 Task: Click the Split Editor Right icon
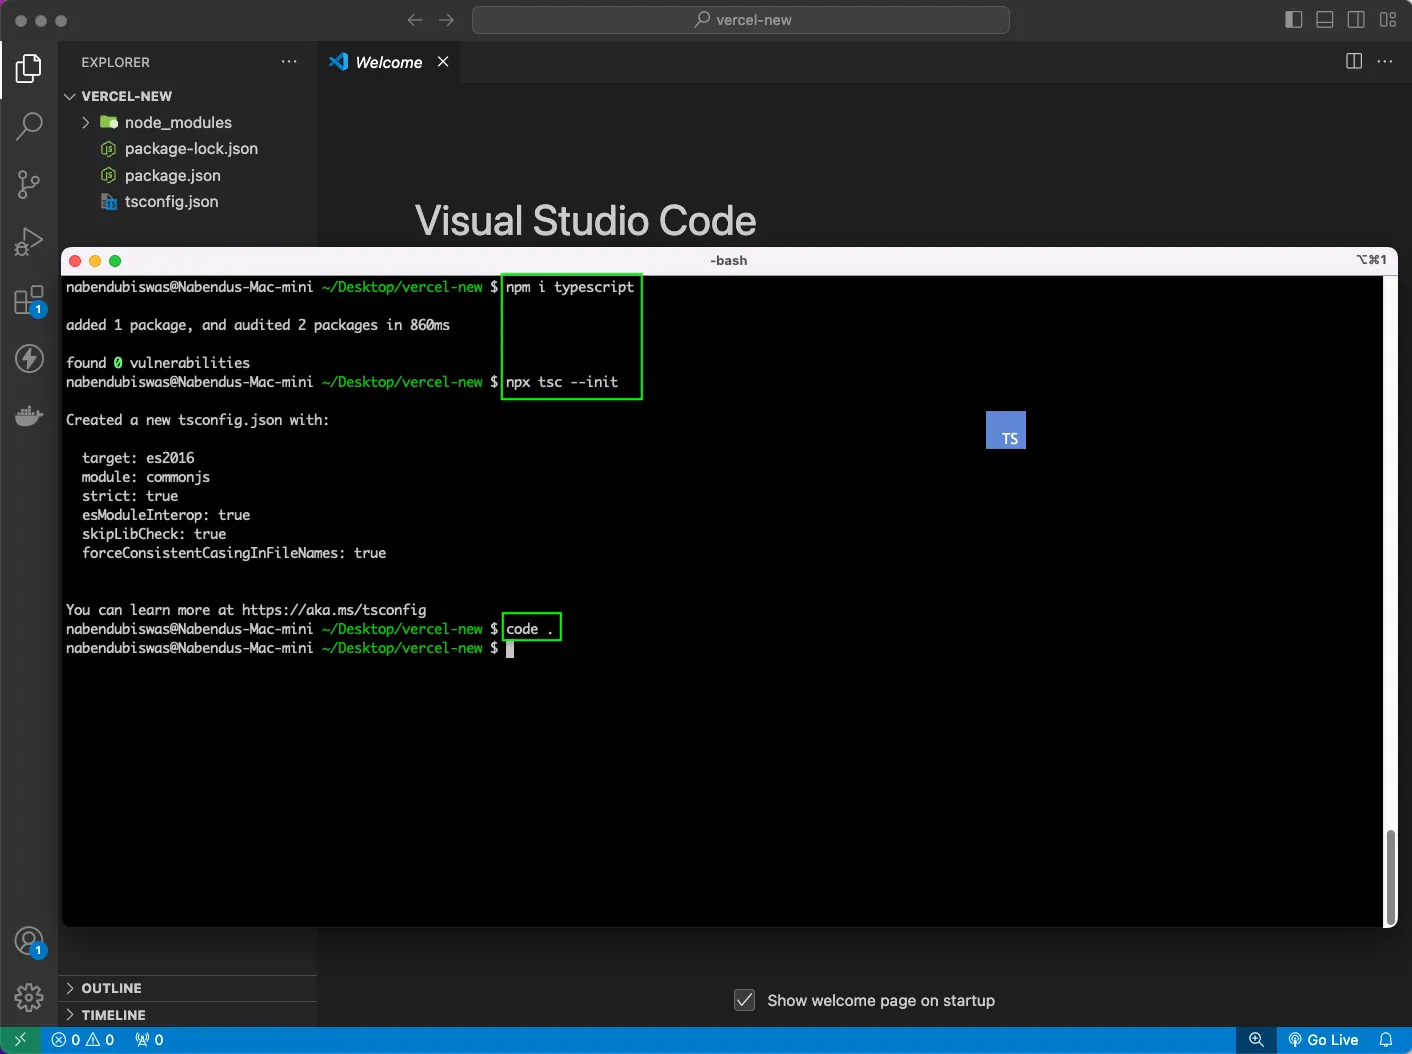click(1354, 61)
